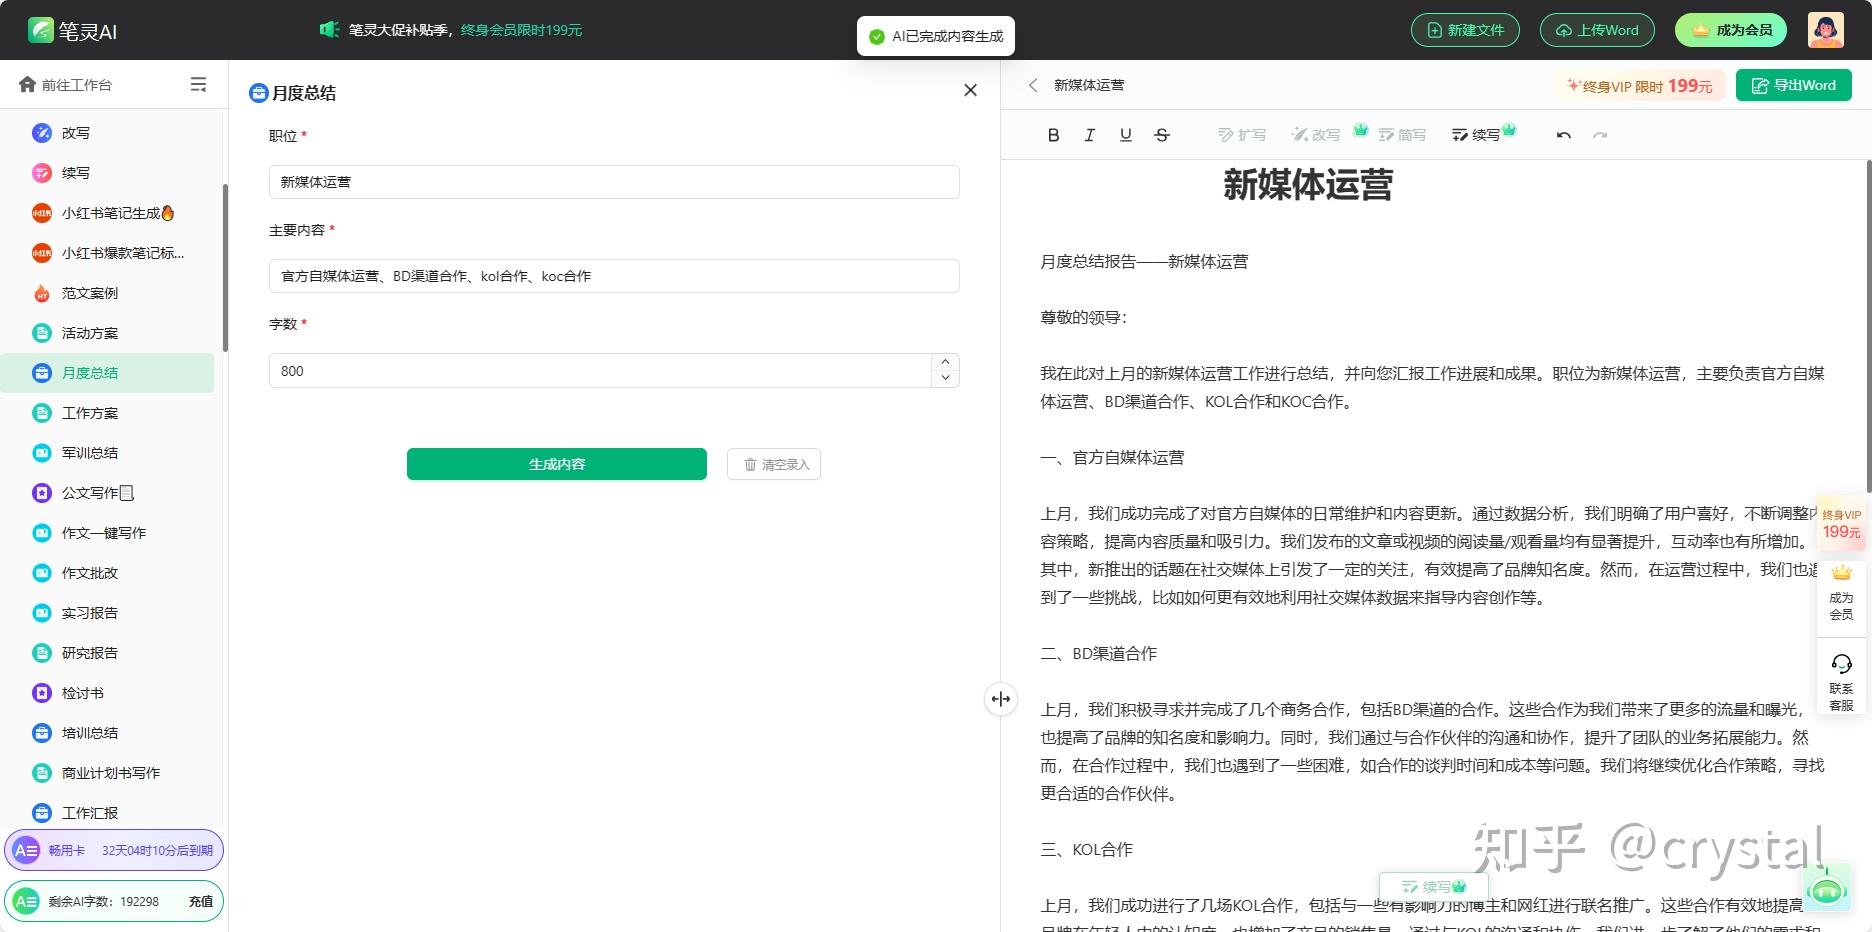1872x932 pixels.
Task: Open 公文写作 template
Action: pos(107,493)
